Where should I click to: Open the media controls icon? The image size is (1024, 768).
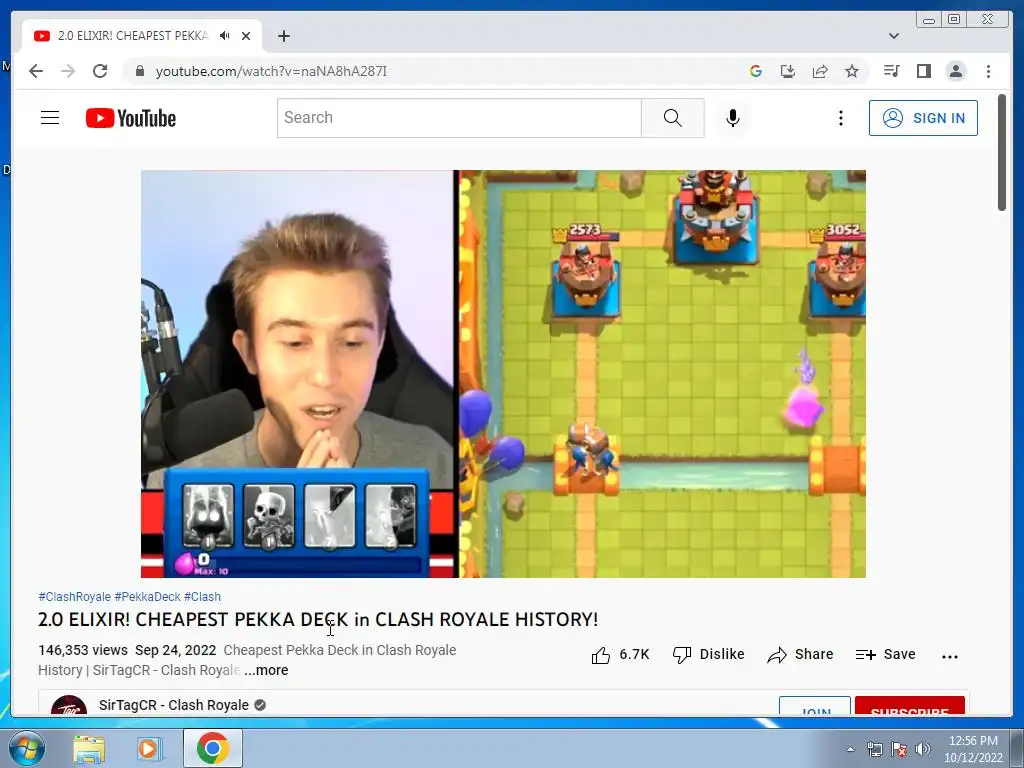click(891, 71)
